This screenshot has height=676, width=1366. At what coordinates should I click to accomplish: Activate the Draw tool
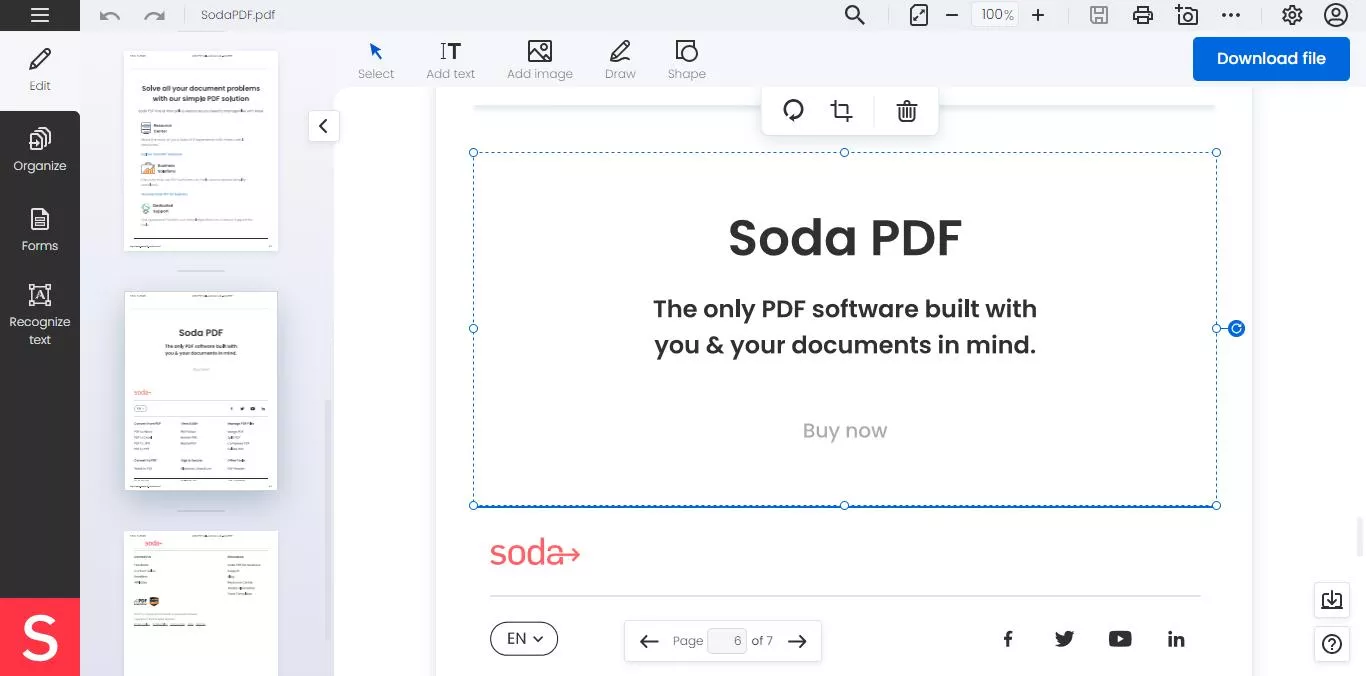click(620, 58)
